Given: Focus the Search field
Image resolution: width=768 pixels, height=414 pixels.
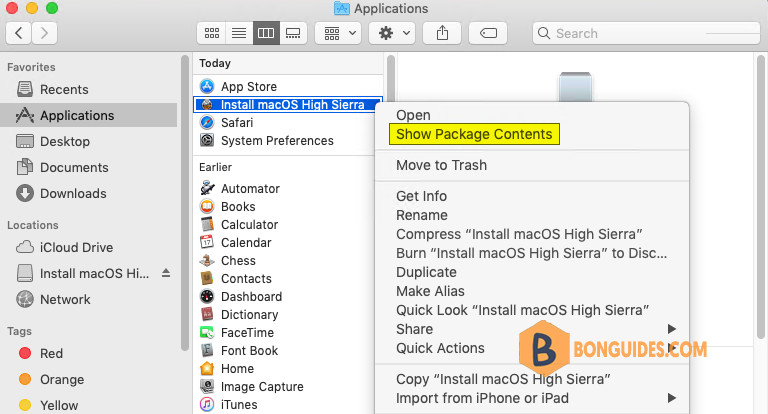Looking at the screenshot, I should pyautogui.click(x=647, y=33).
